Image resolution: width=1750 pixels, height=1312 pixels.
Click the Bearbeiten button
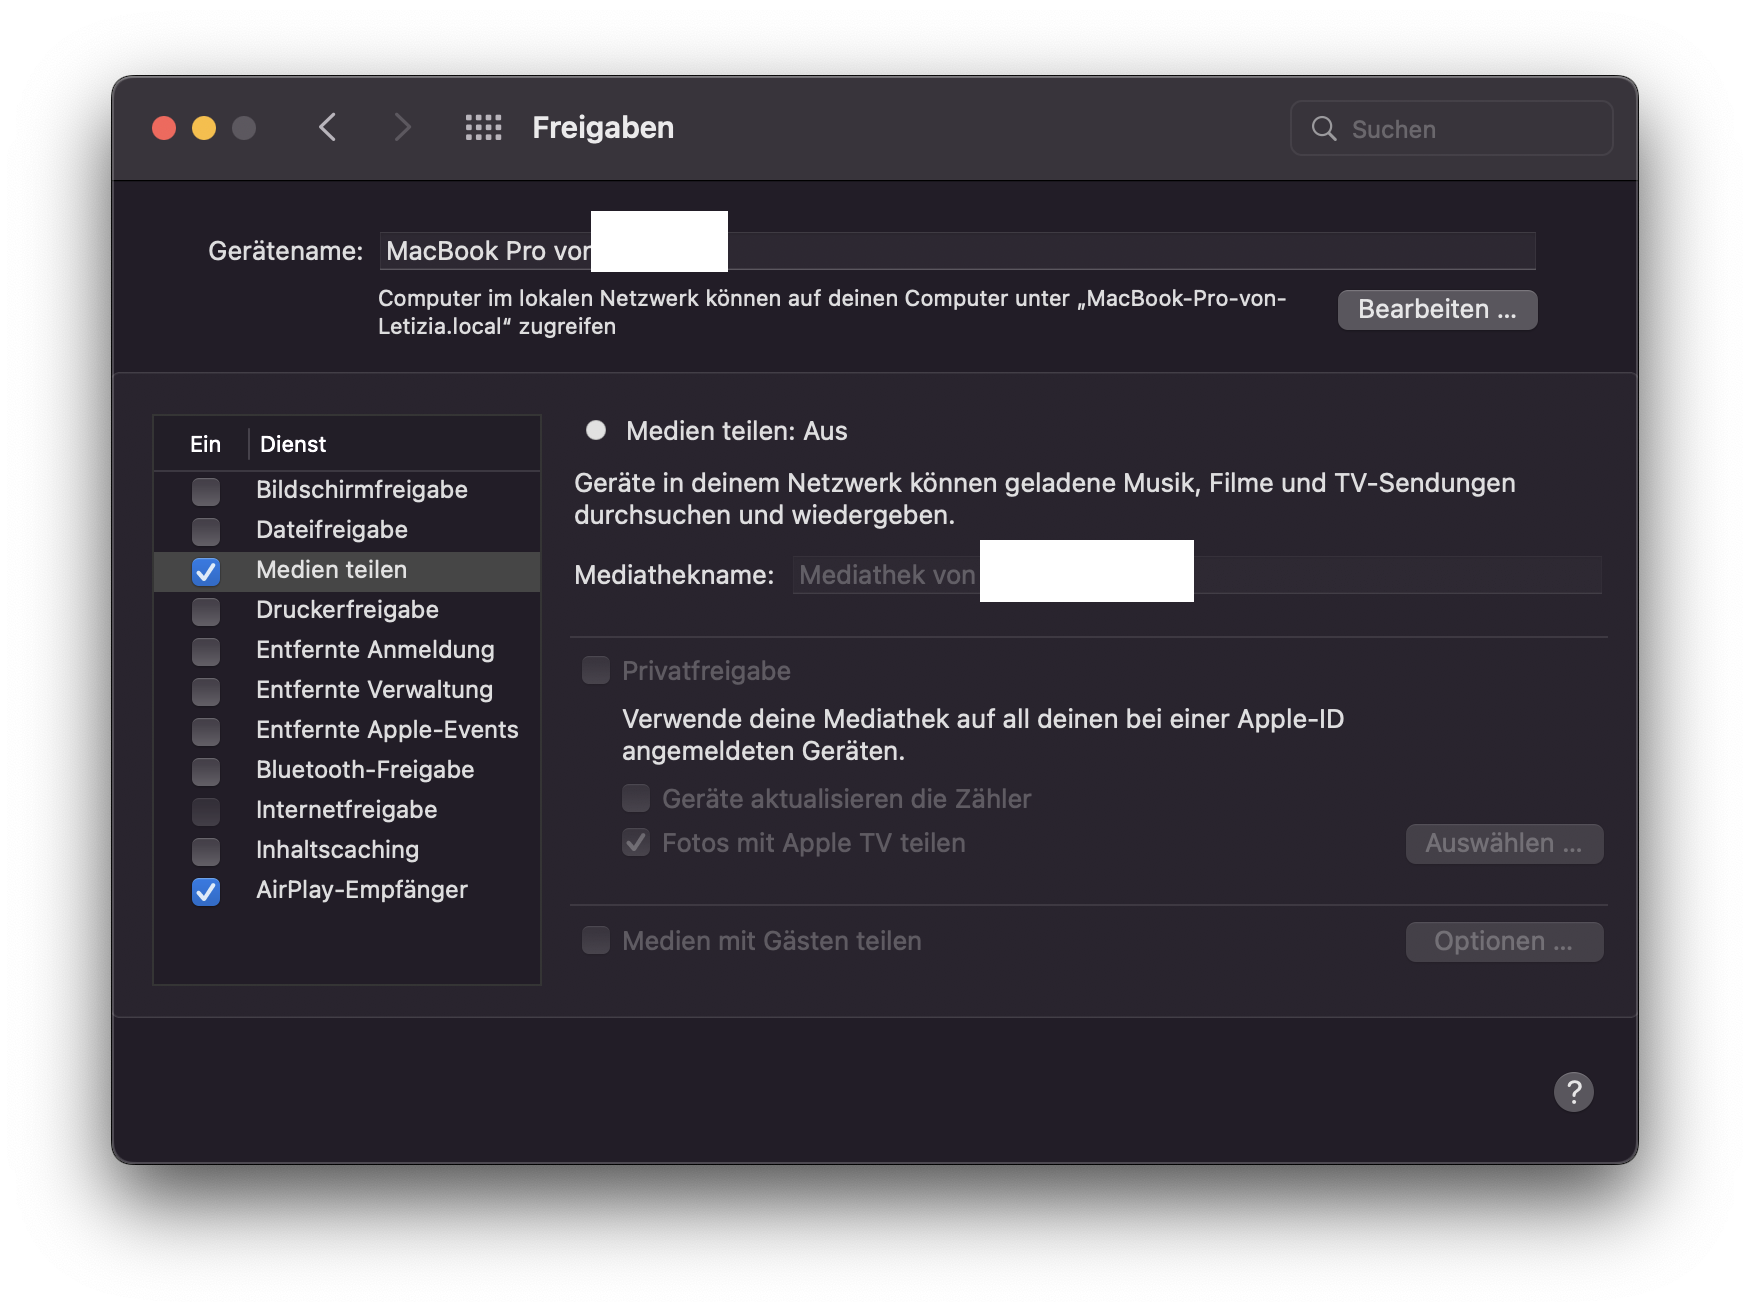tap(1437, 310)
